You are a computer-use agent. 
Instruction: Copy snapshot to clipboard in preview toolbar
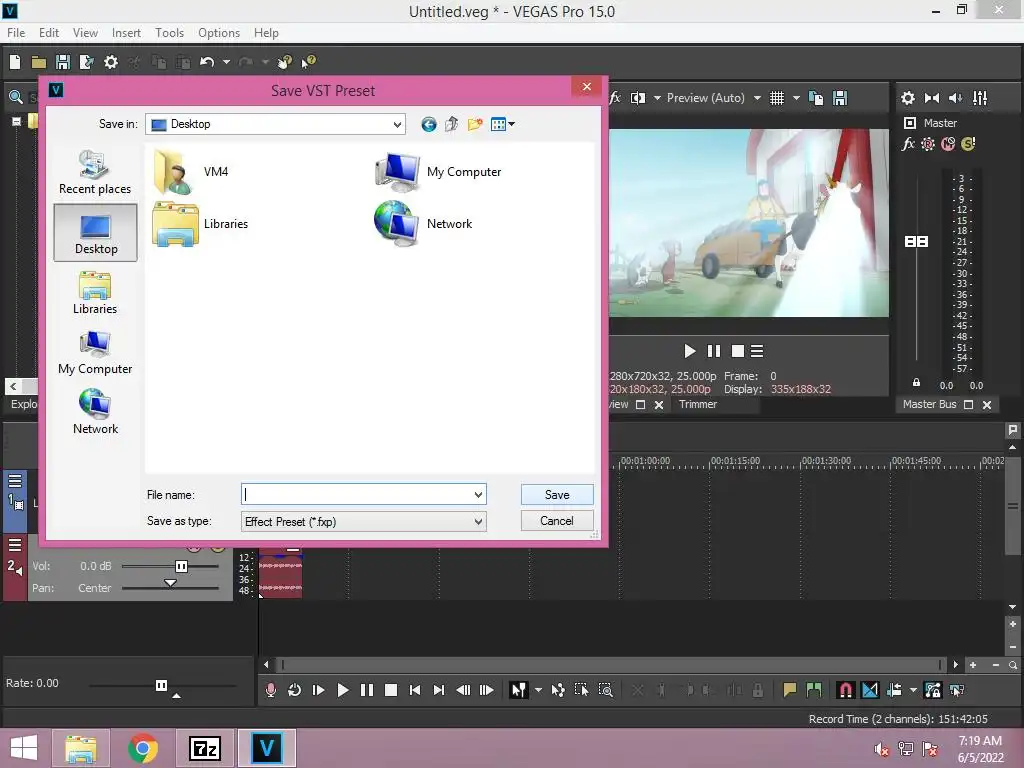[816, 98]
